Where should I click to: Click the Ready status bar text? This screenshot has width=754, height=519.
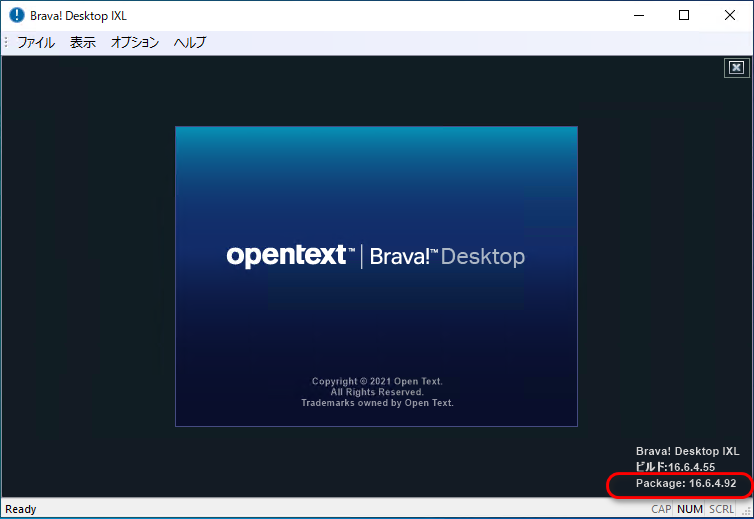pyautogui.click(x=21, y=509)
